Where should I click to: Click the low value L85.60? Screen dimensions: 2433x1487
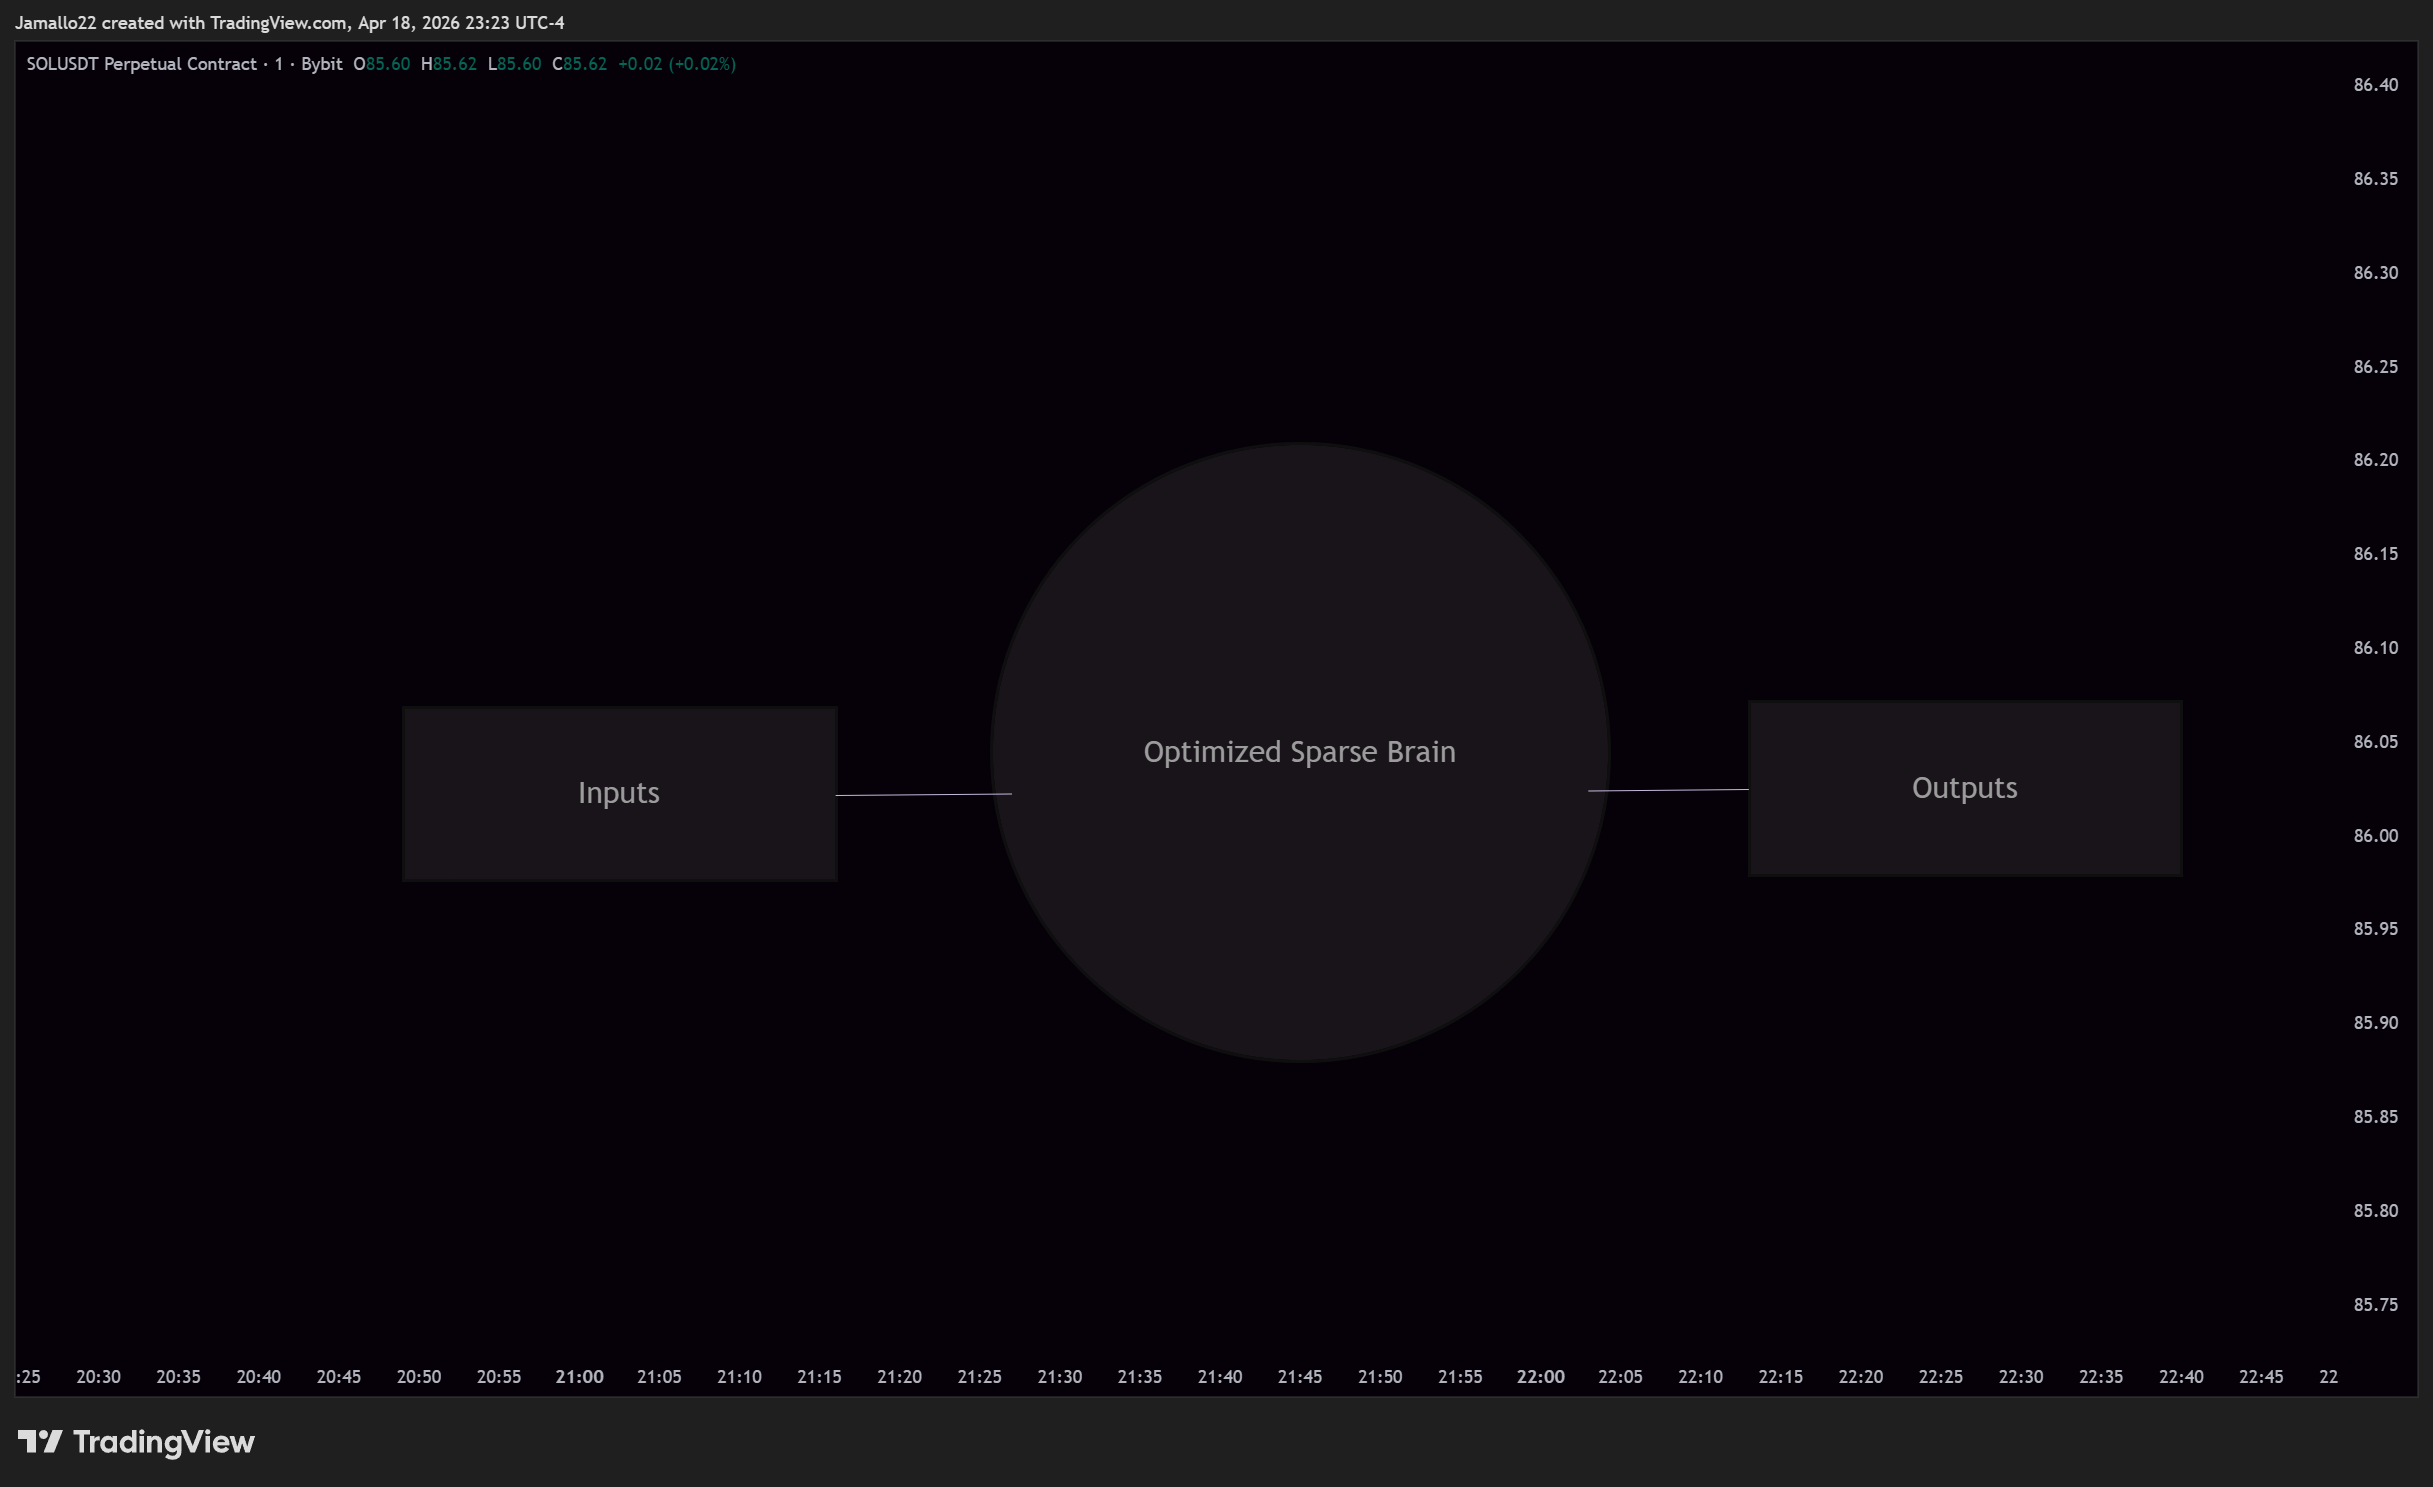[x=515, y=64]
